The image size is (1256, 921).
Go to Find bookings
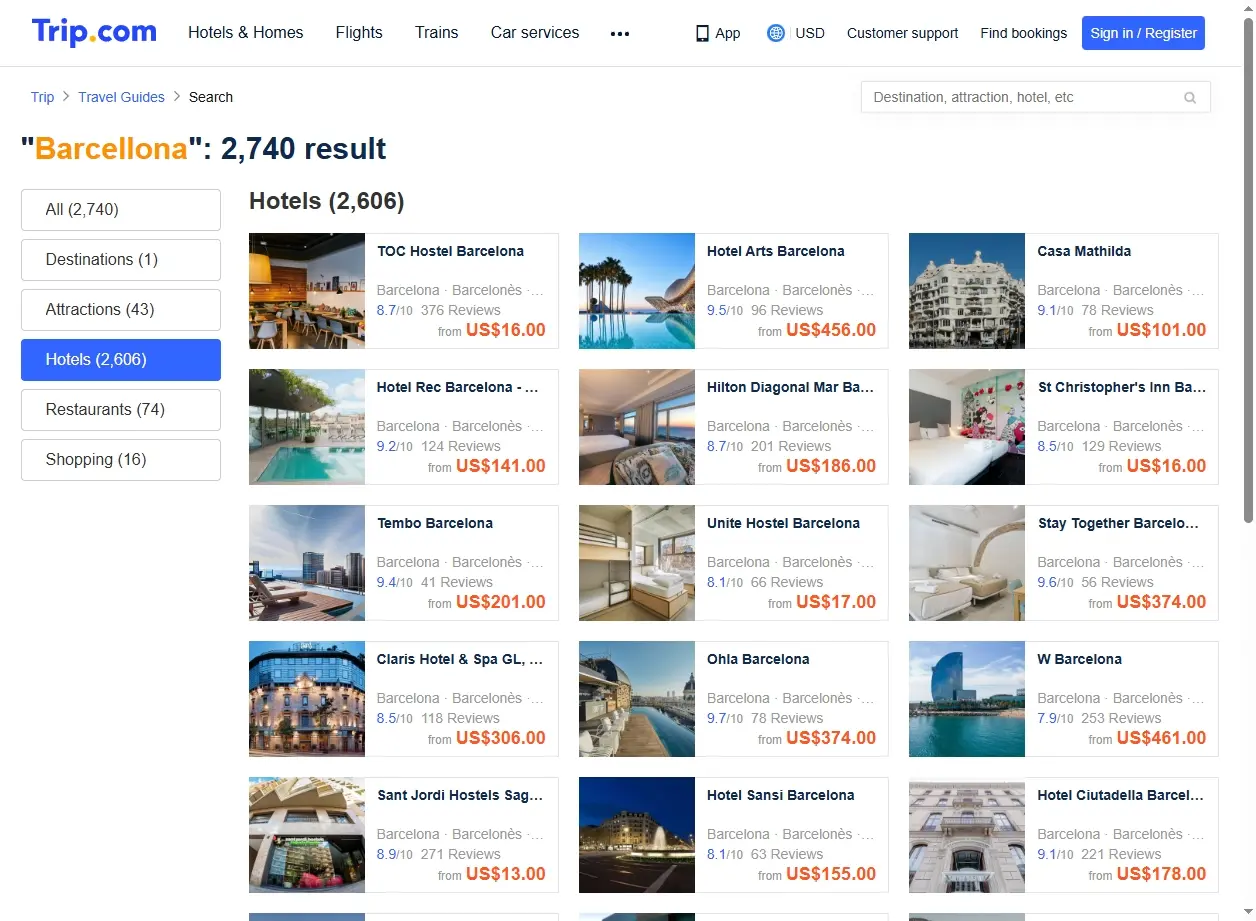1024,33
